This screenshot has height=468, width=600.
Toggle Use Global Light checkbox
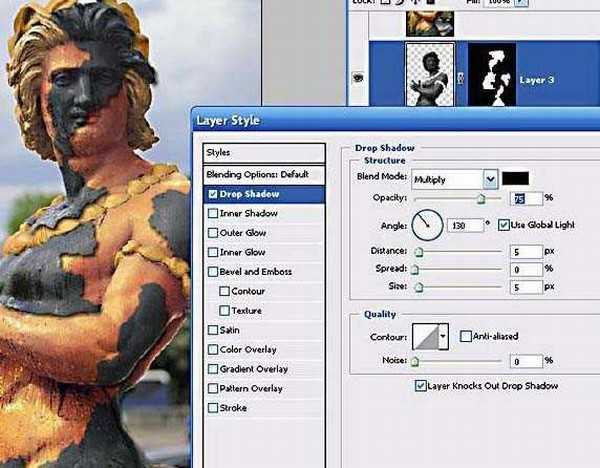click(503, 225)
